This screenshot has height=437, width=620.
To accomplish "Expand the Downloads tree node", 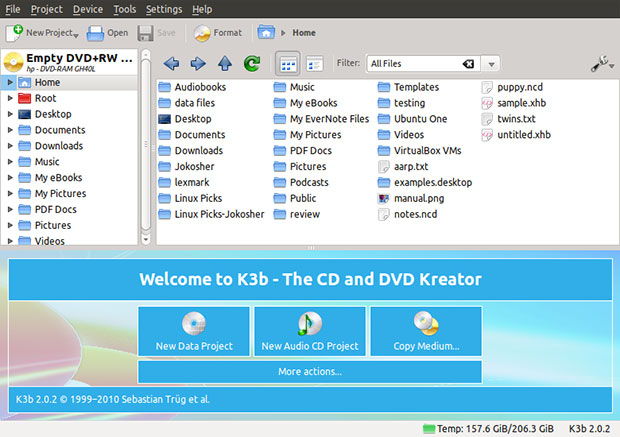I will [10, 146].
